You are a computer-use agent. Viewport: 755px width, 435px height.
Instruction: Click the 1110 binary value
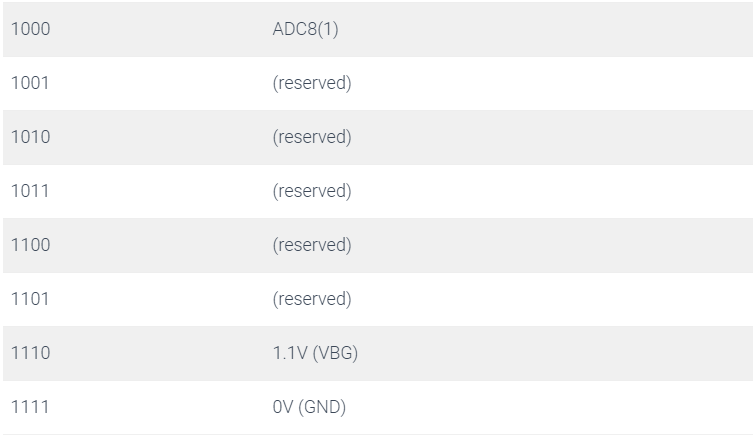coord(30,353)
